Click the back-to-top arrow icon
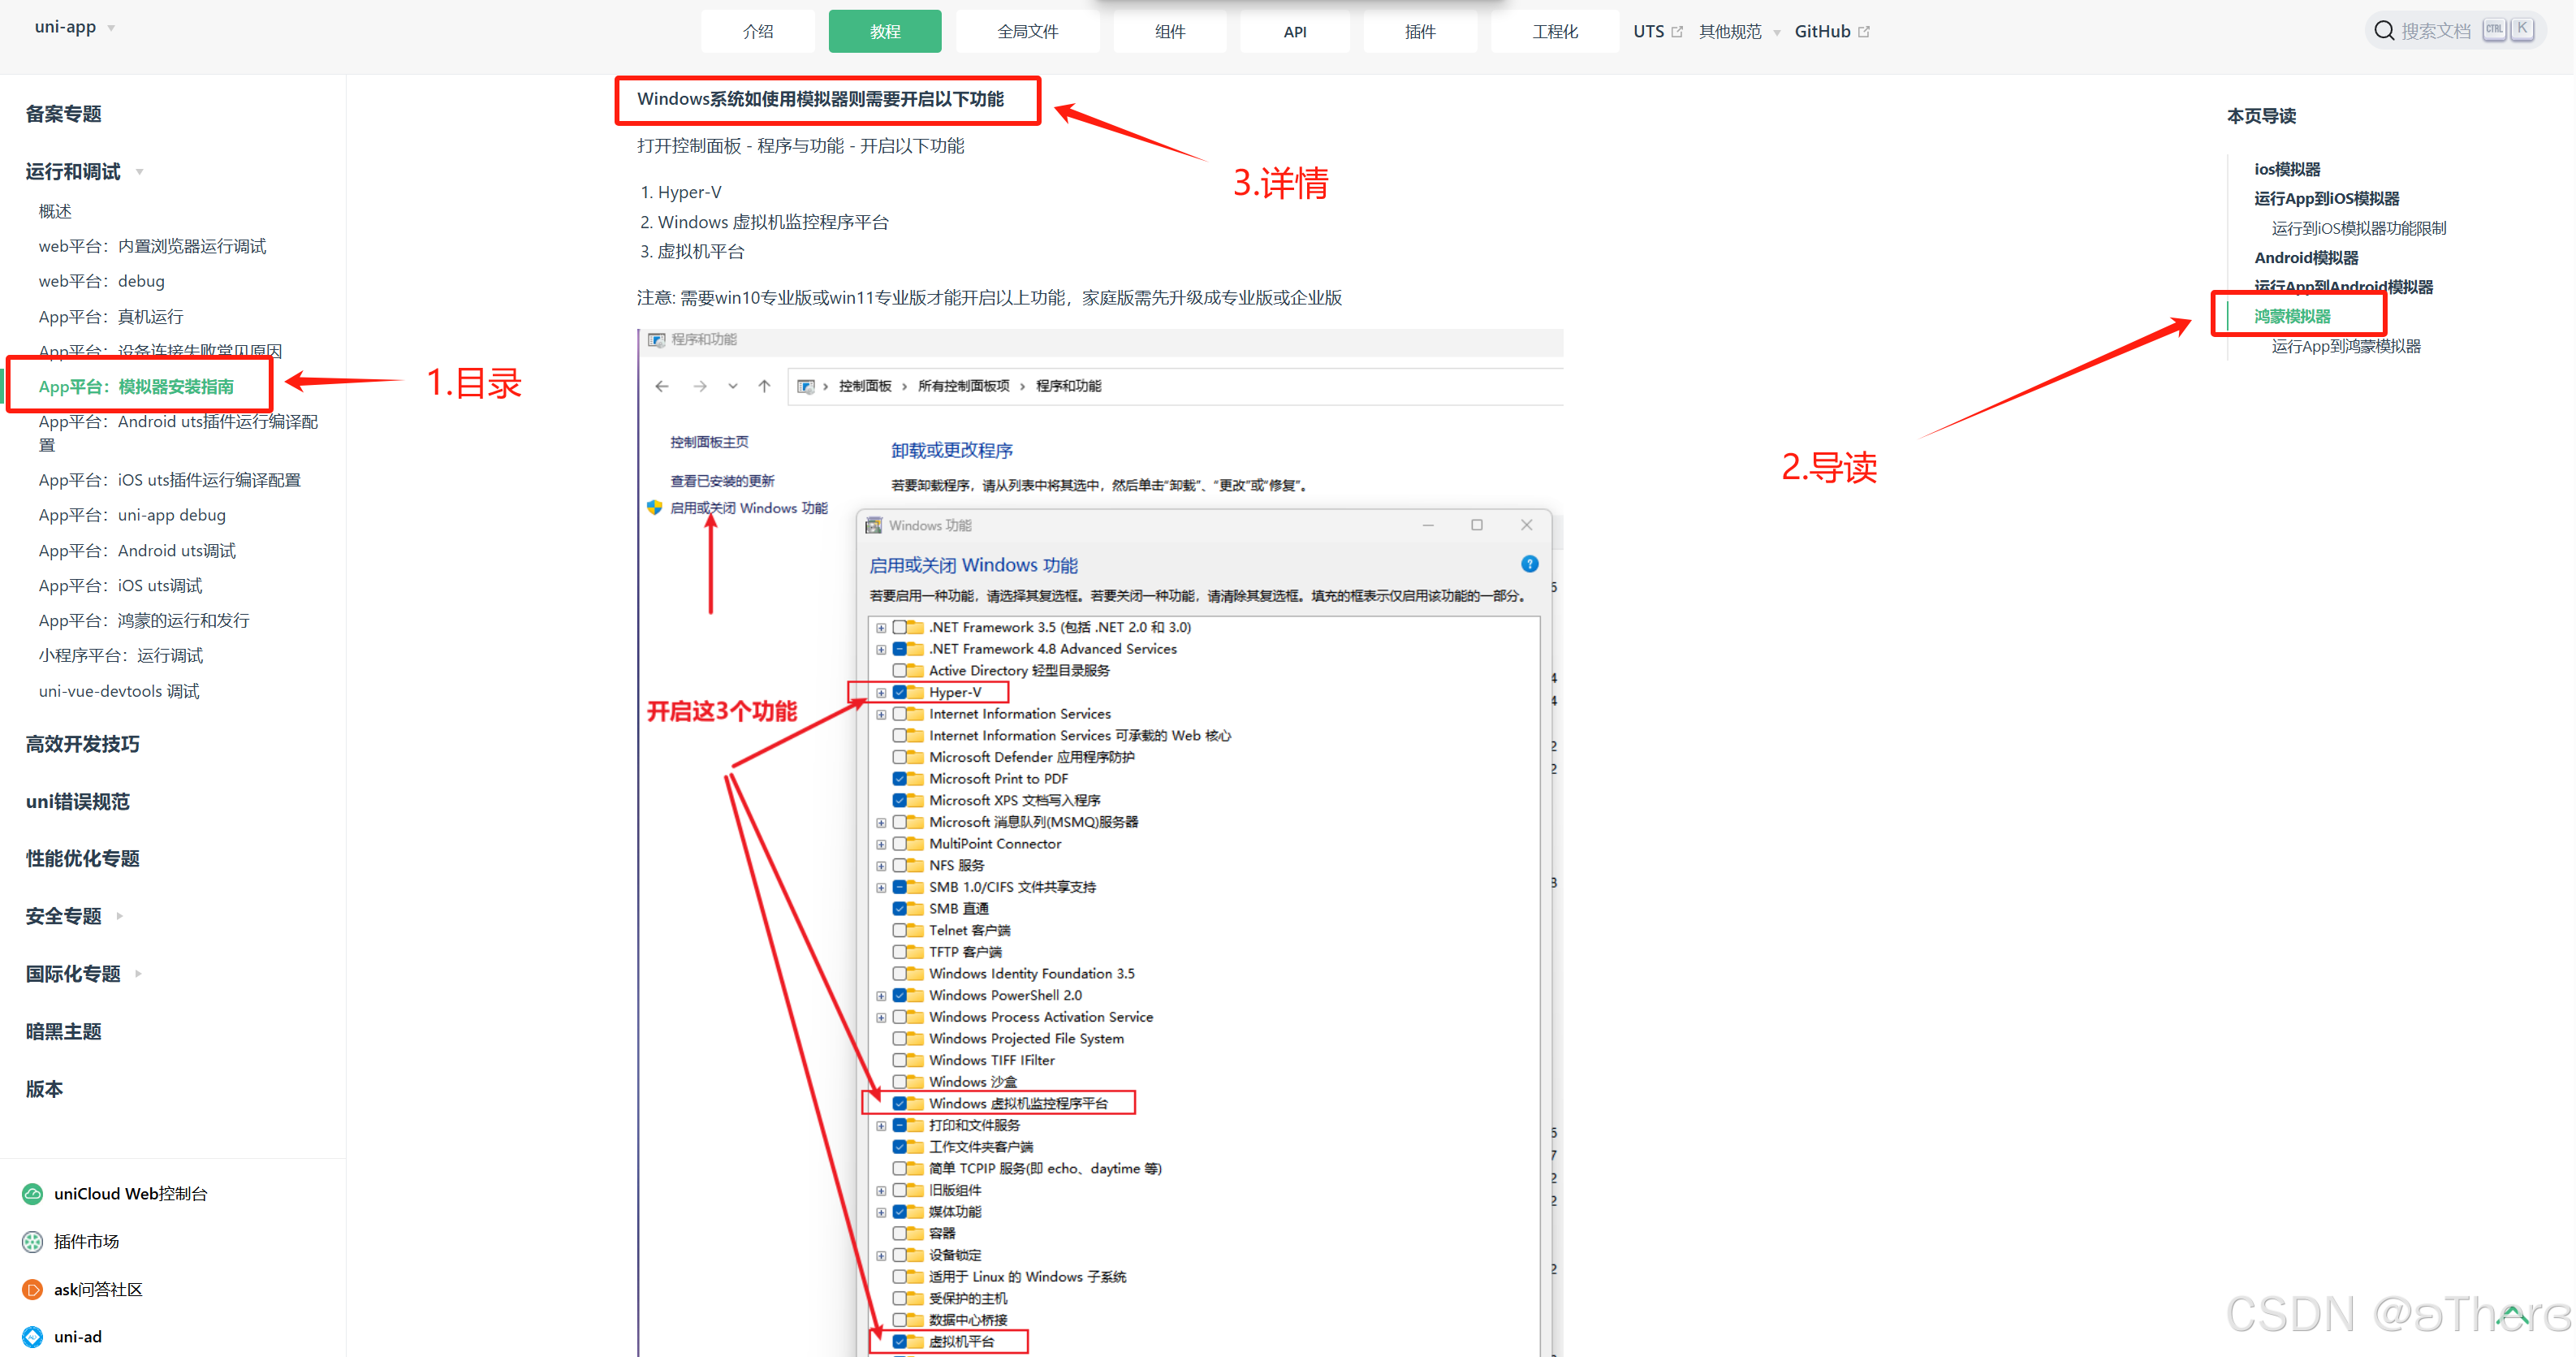 point(2511,1316)
